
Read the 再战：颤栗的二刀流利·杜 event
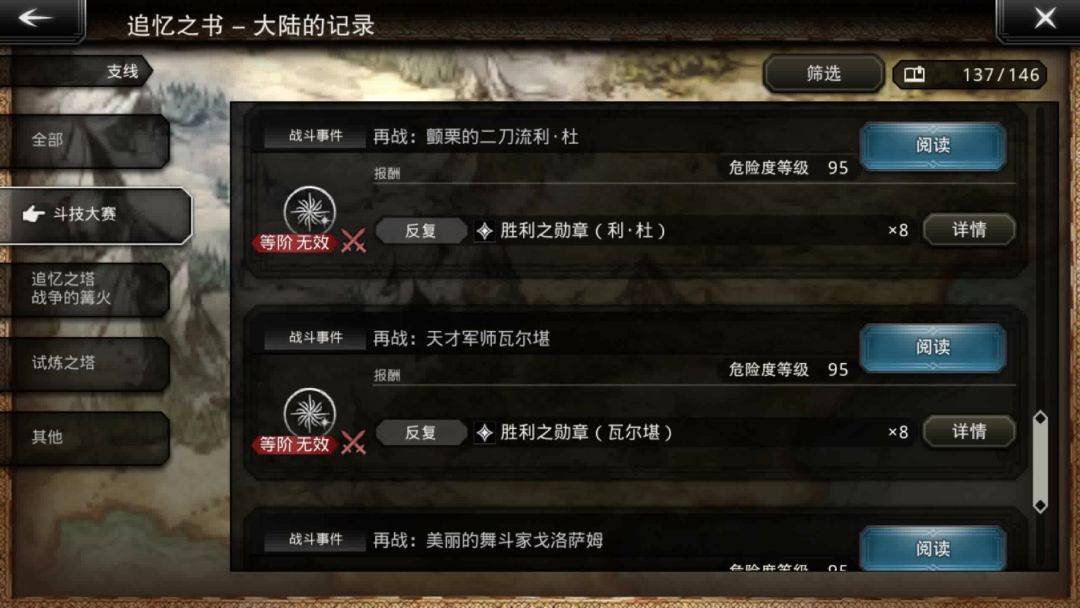[933, 145]
